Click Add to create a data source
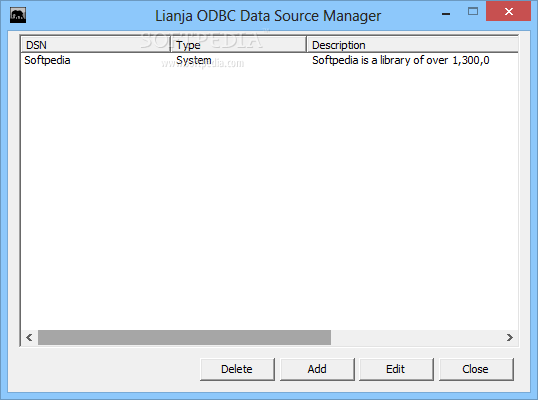This screenshot has width=538, height=400. pyautogui.click(x=317, y=369)
